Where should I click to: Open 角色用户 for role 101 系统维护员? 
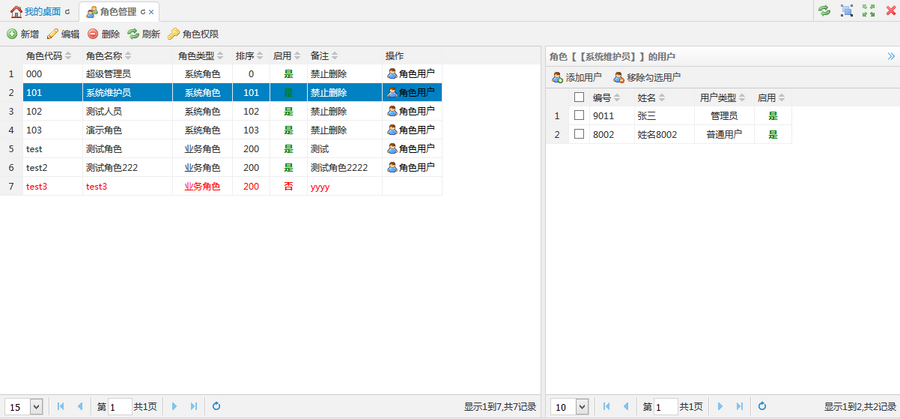point(411,92)
